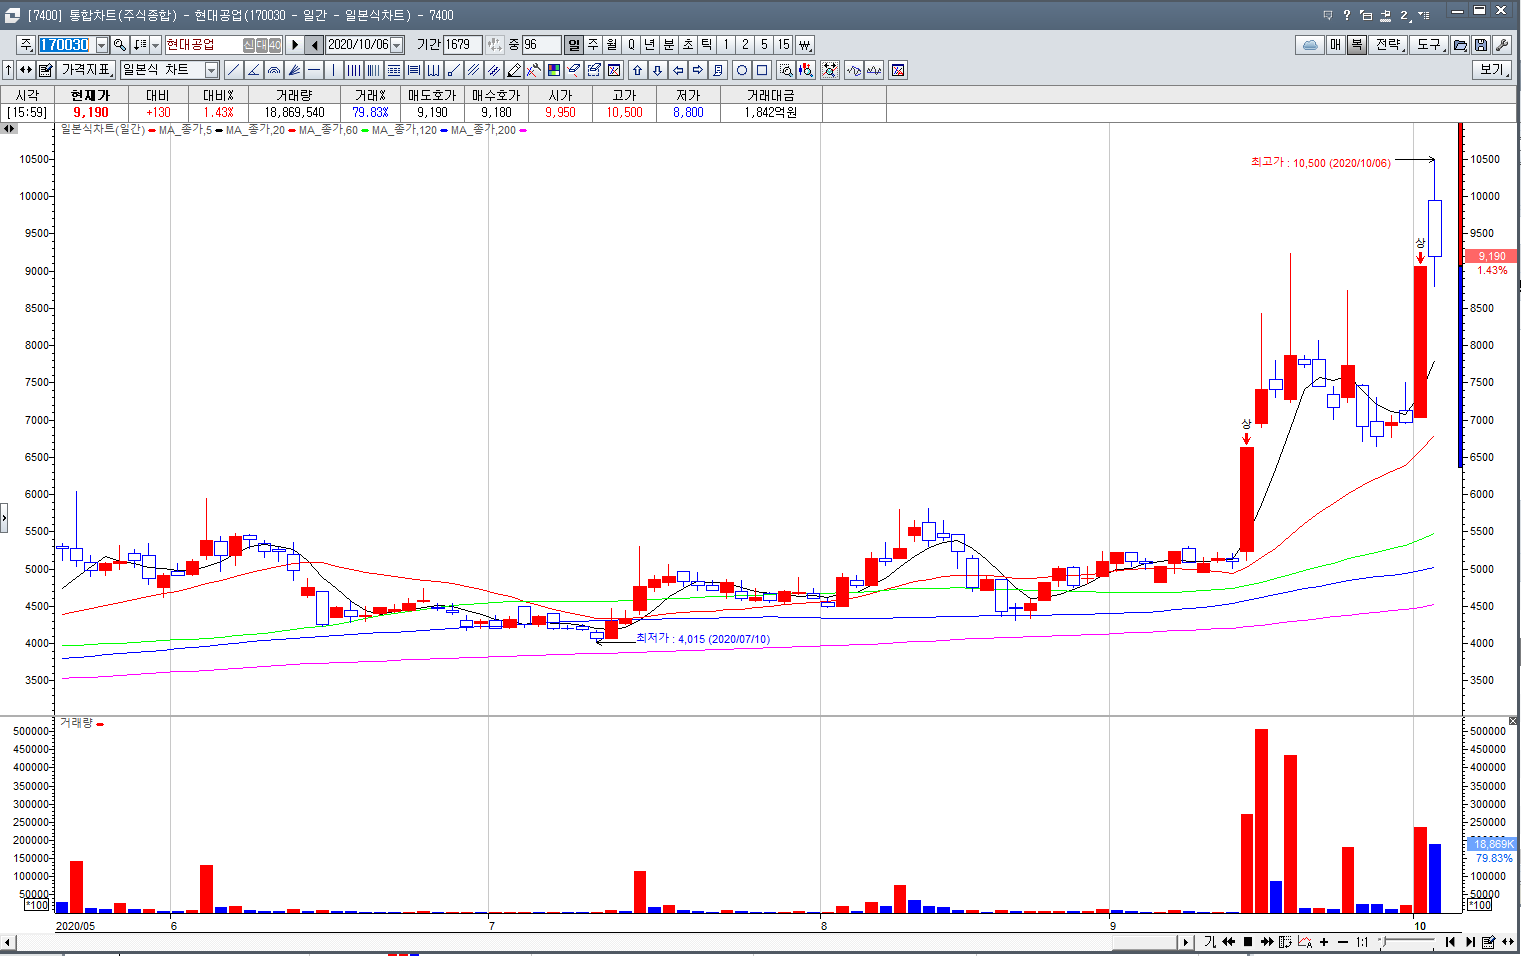Click the stock search magnifier icon
The image size is (1521, 956).
120,45
